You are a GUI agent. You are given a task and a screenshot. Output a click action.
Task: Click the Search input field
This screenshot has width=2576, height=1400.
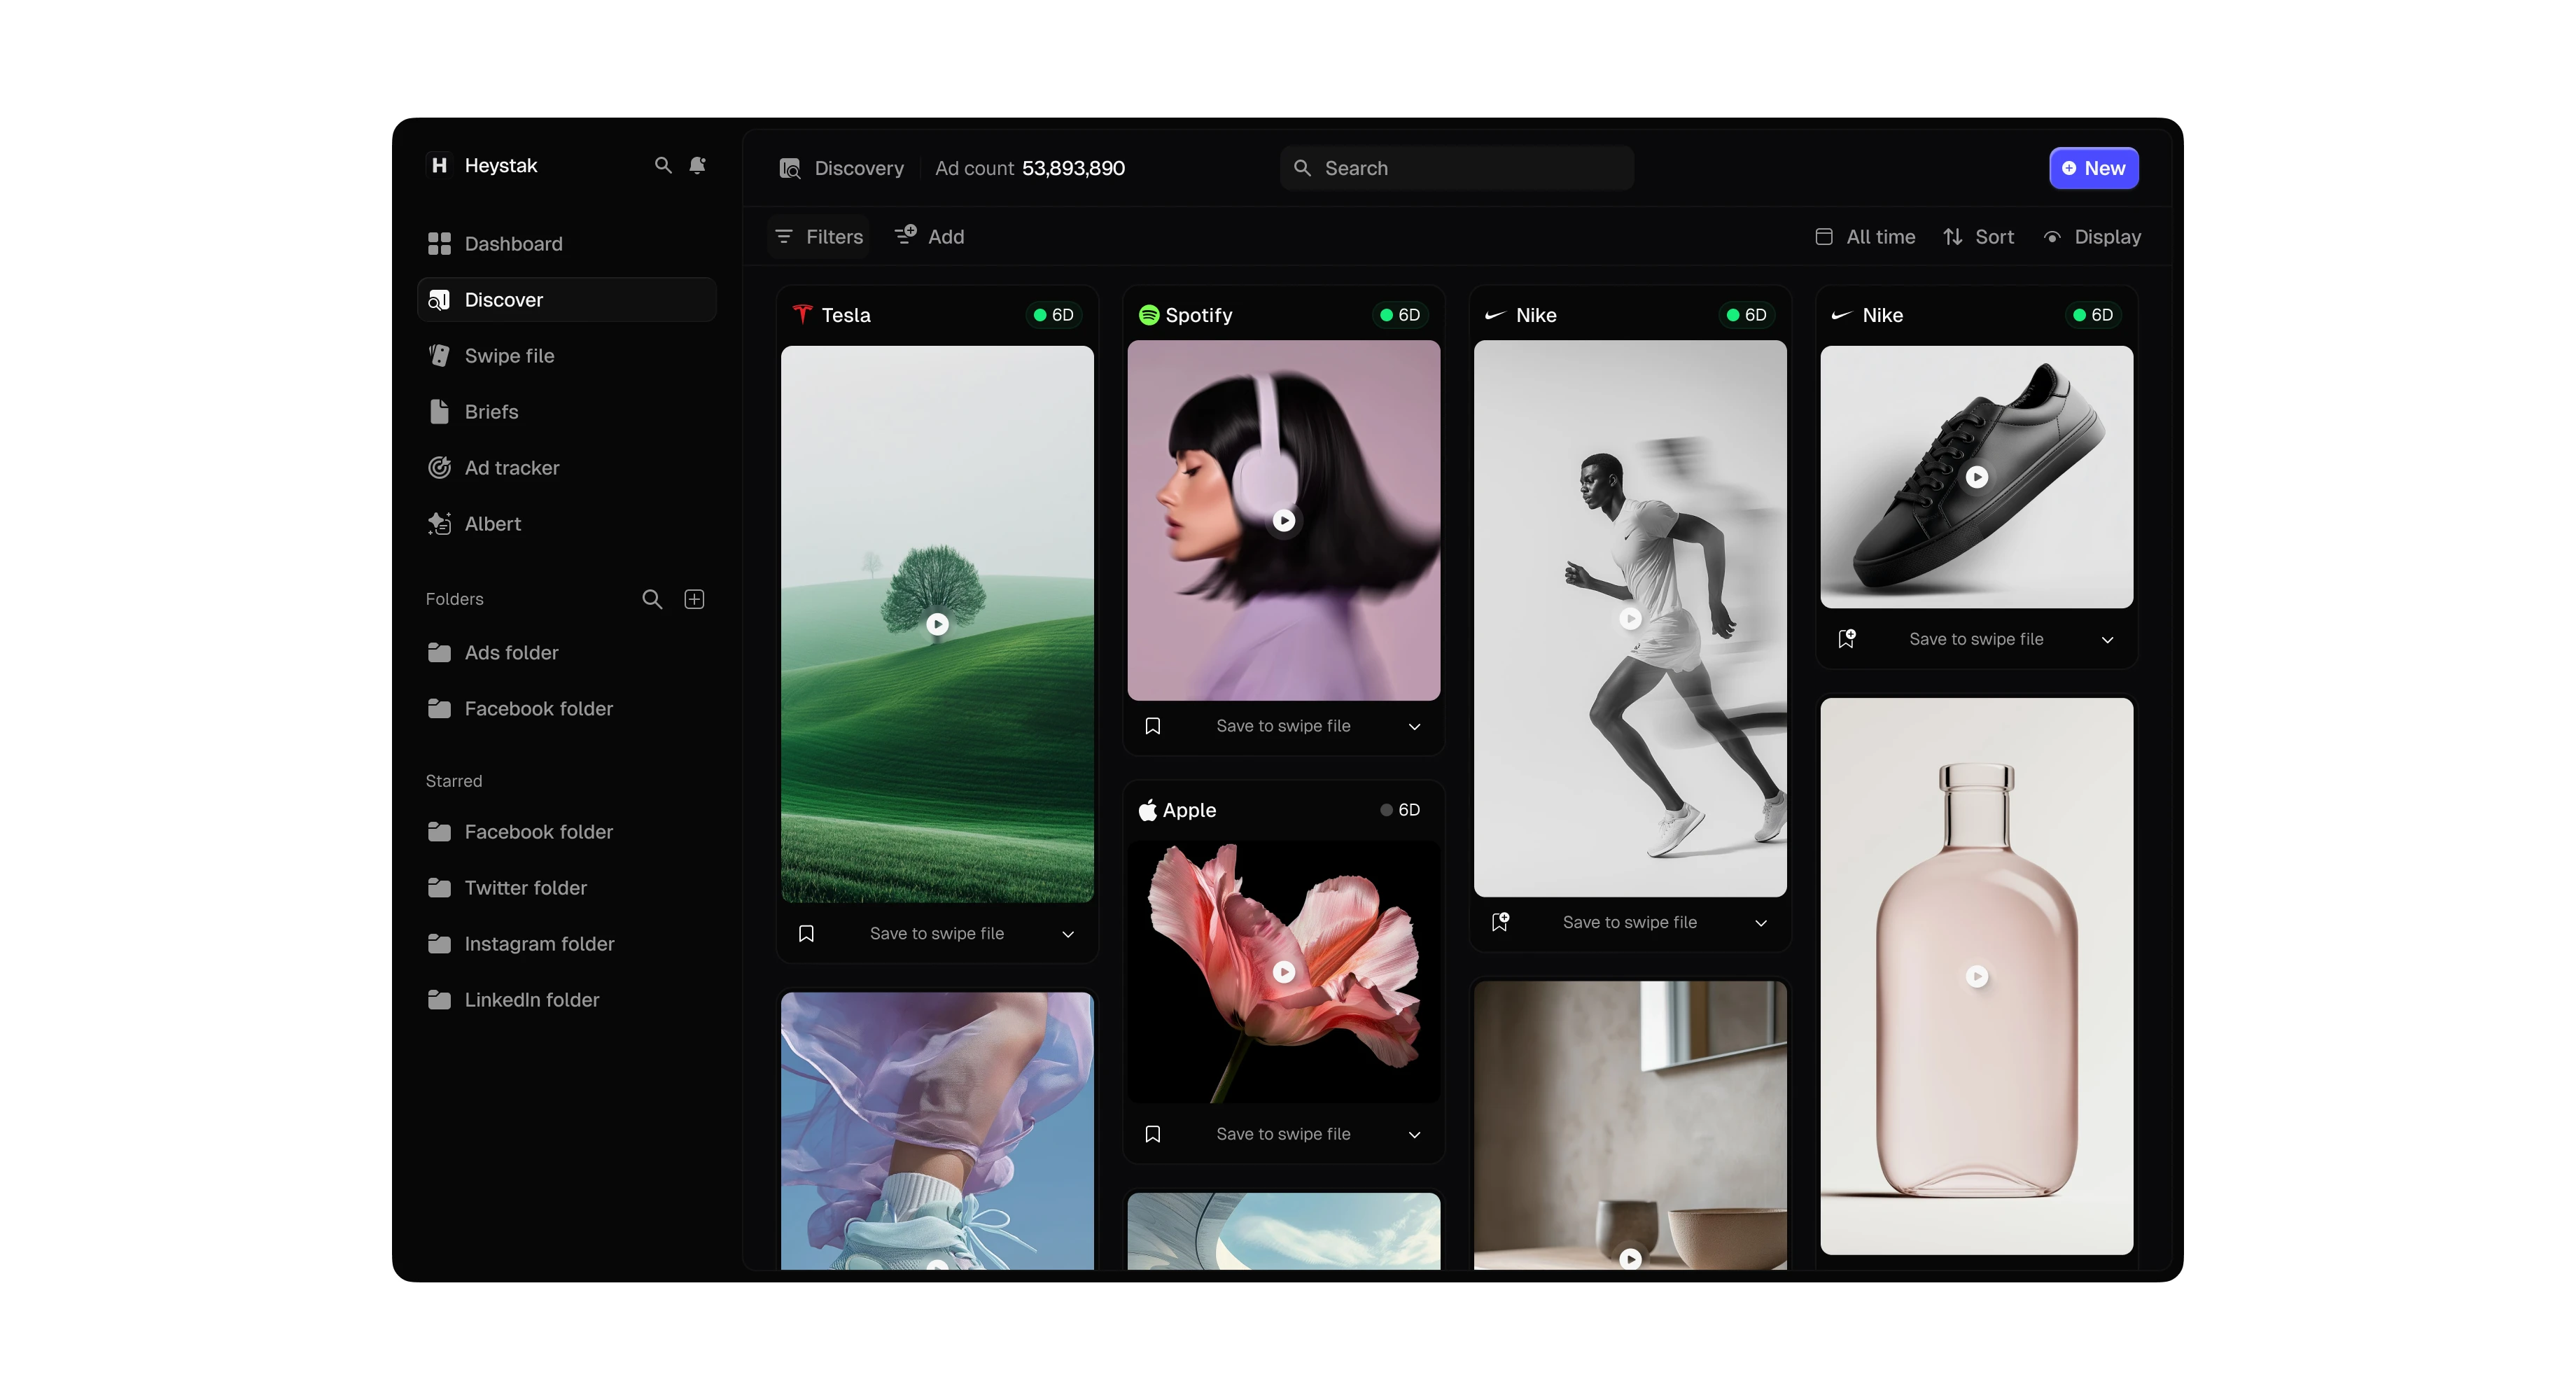pos(1457,168)
